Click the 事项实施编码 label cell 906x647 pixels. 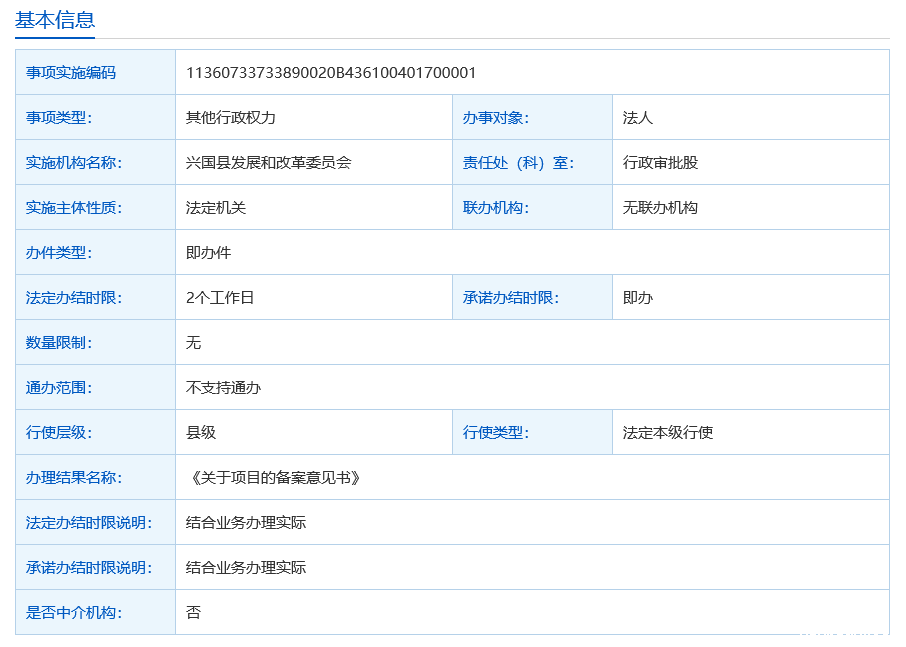click(71, 73)
